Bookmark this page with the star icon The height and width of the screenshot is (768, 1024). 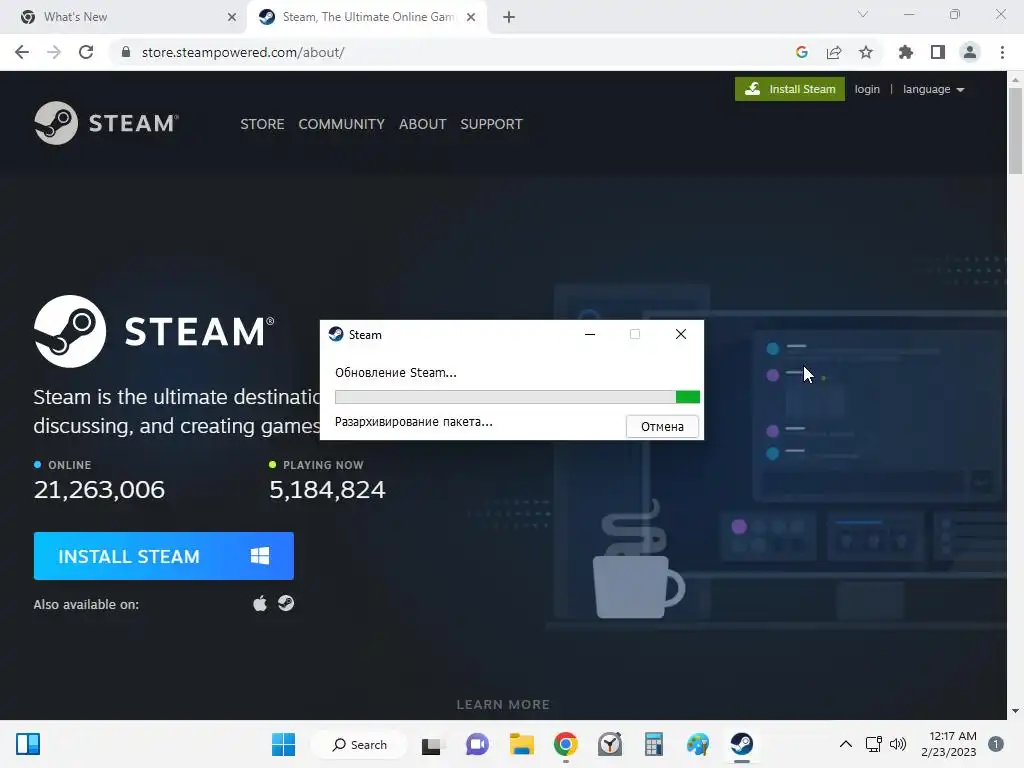tap(866, 52)
